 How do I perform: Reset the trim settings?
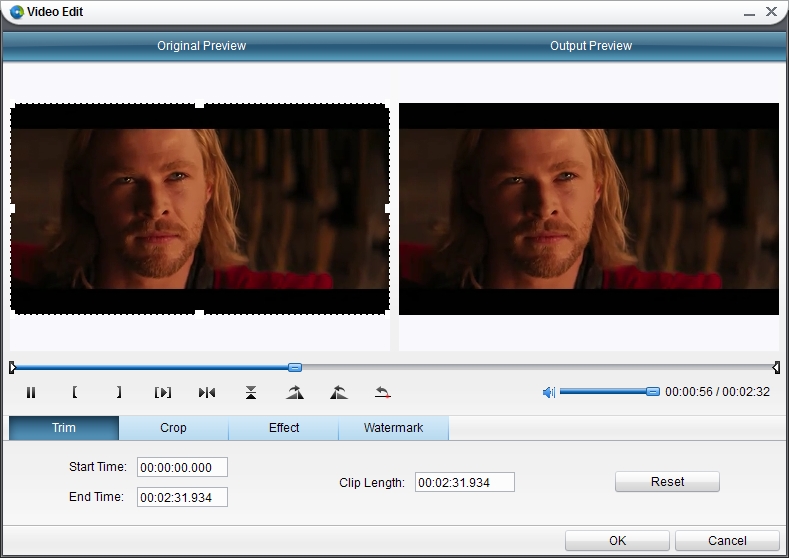(667, 482)
